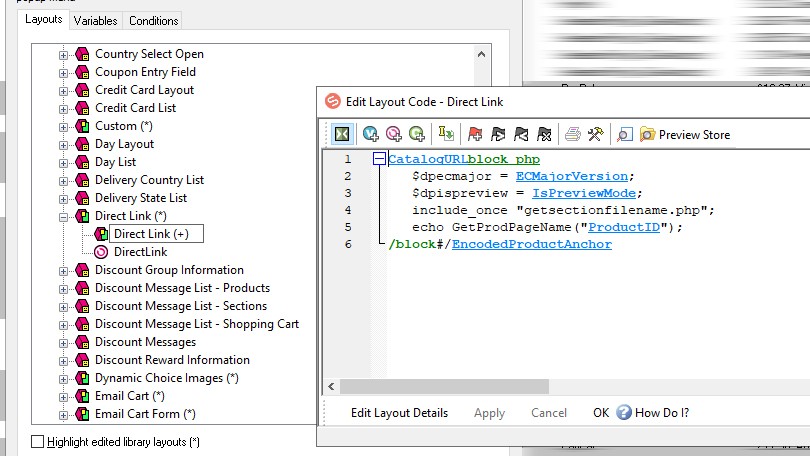Click the green X icon in the code toolbar
Screen dimensions: 810x456
343,134
